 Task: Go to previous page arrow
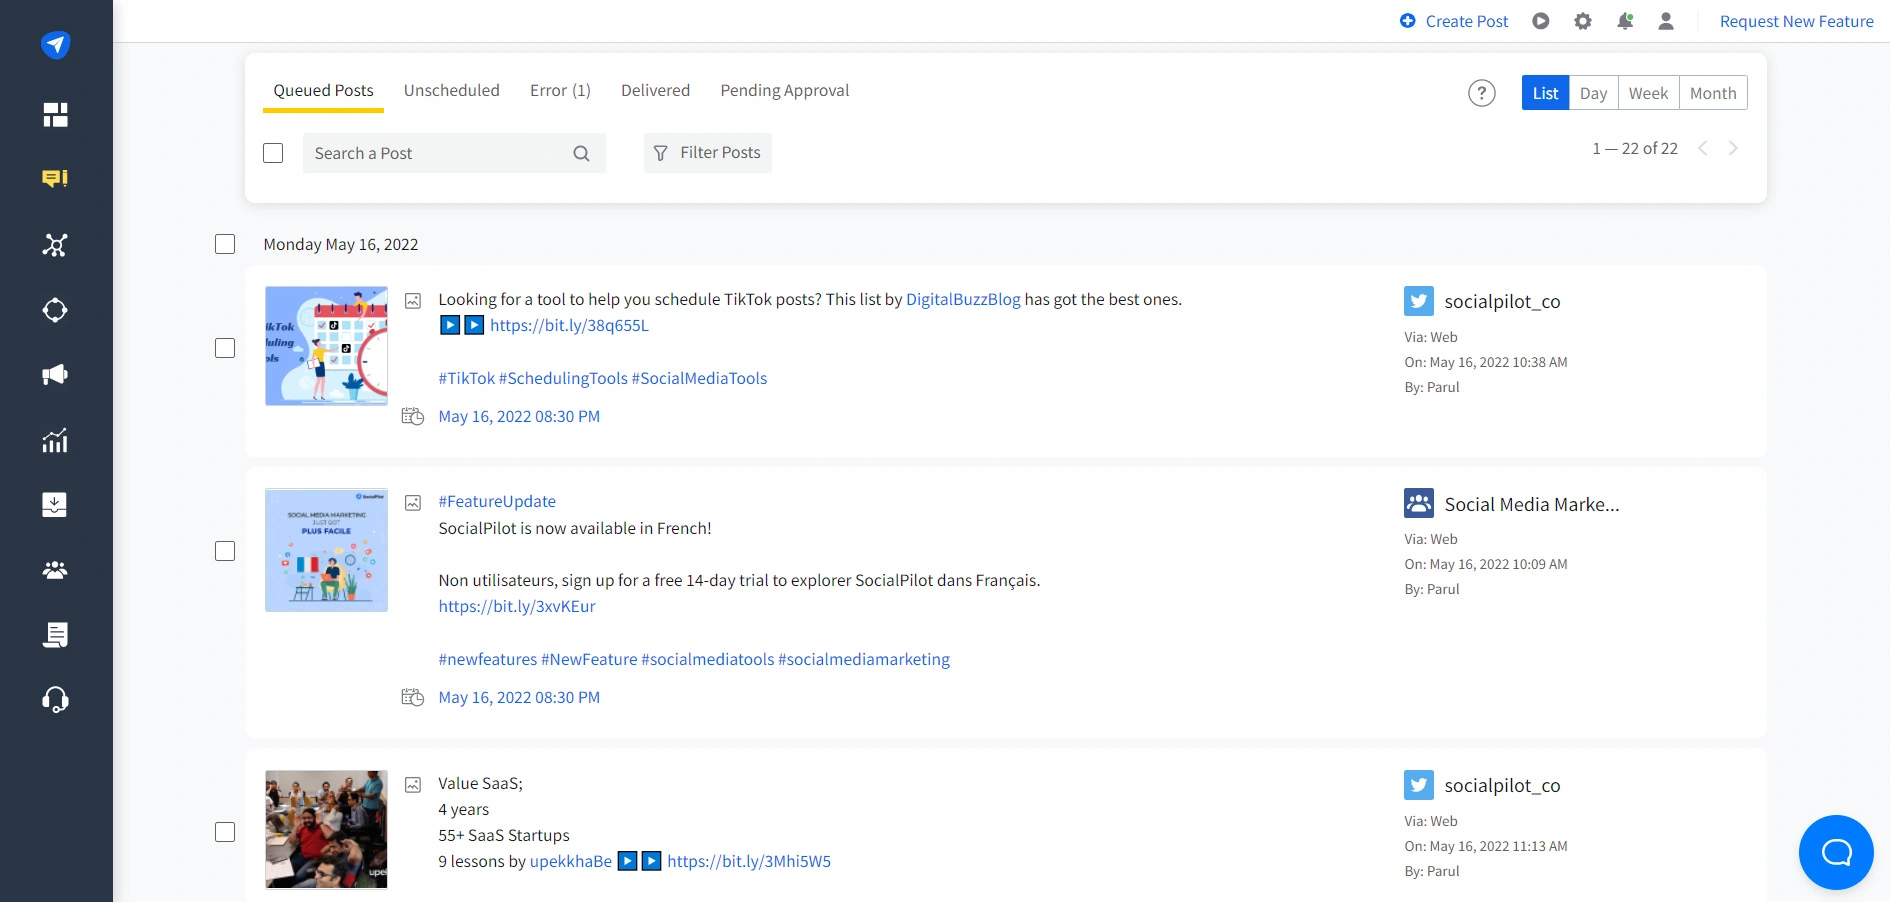click(x=1703, y=148)
